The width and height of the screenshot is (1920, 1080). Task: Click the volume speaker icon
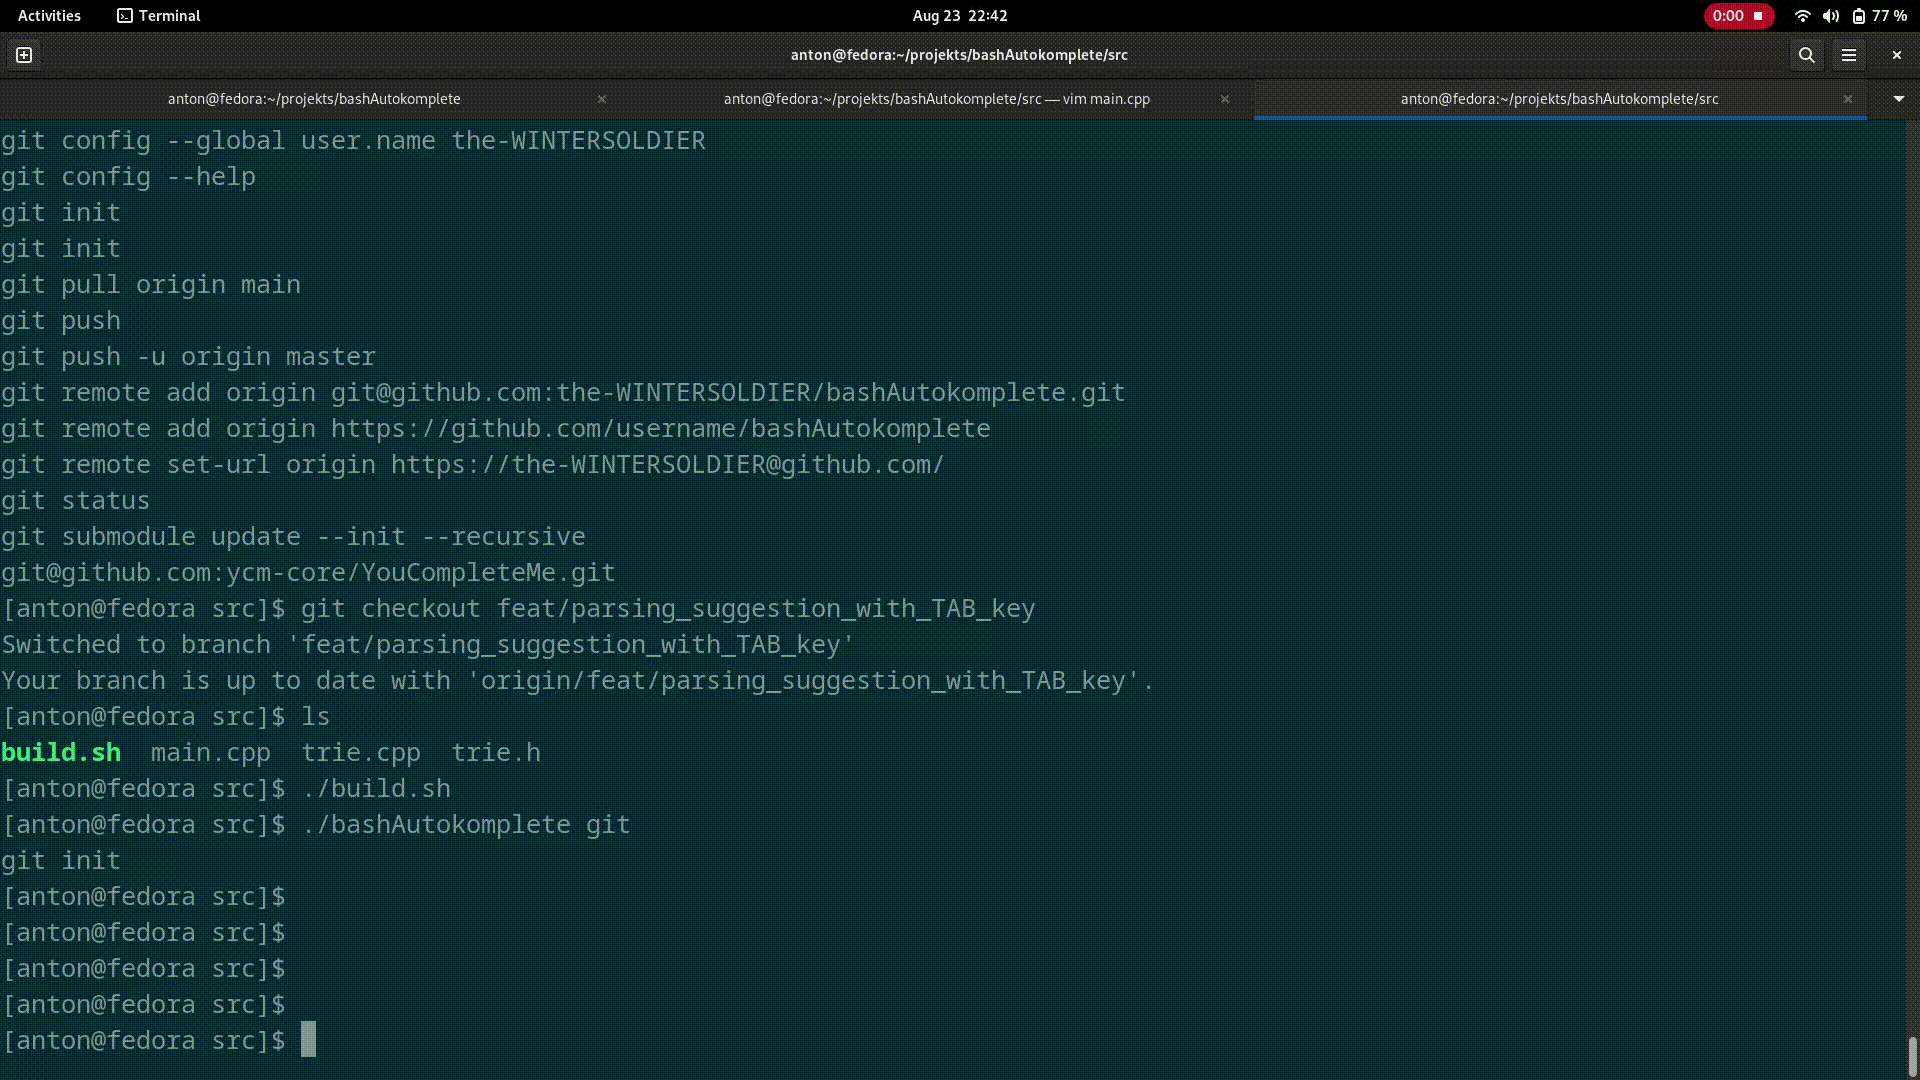(1830, 16)
